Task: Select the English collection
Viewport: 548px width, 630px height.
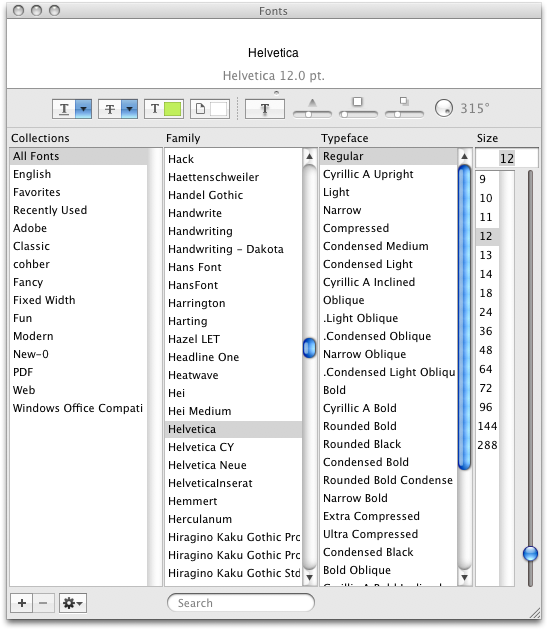Action: point(79,174)
